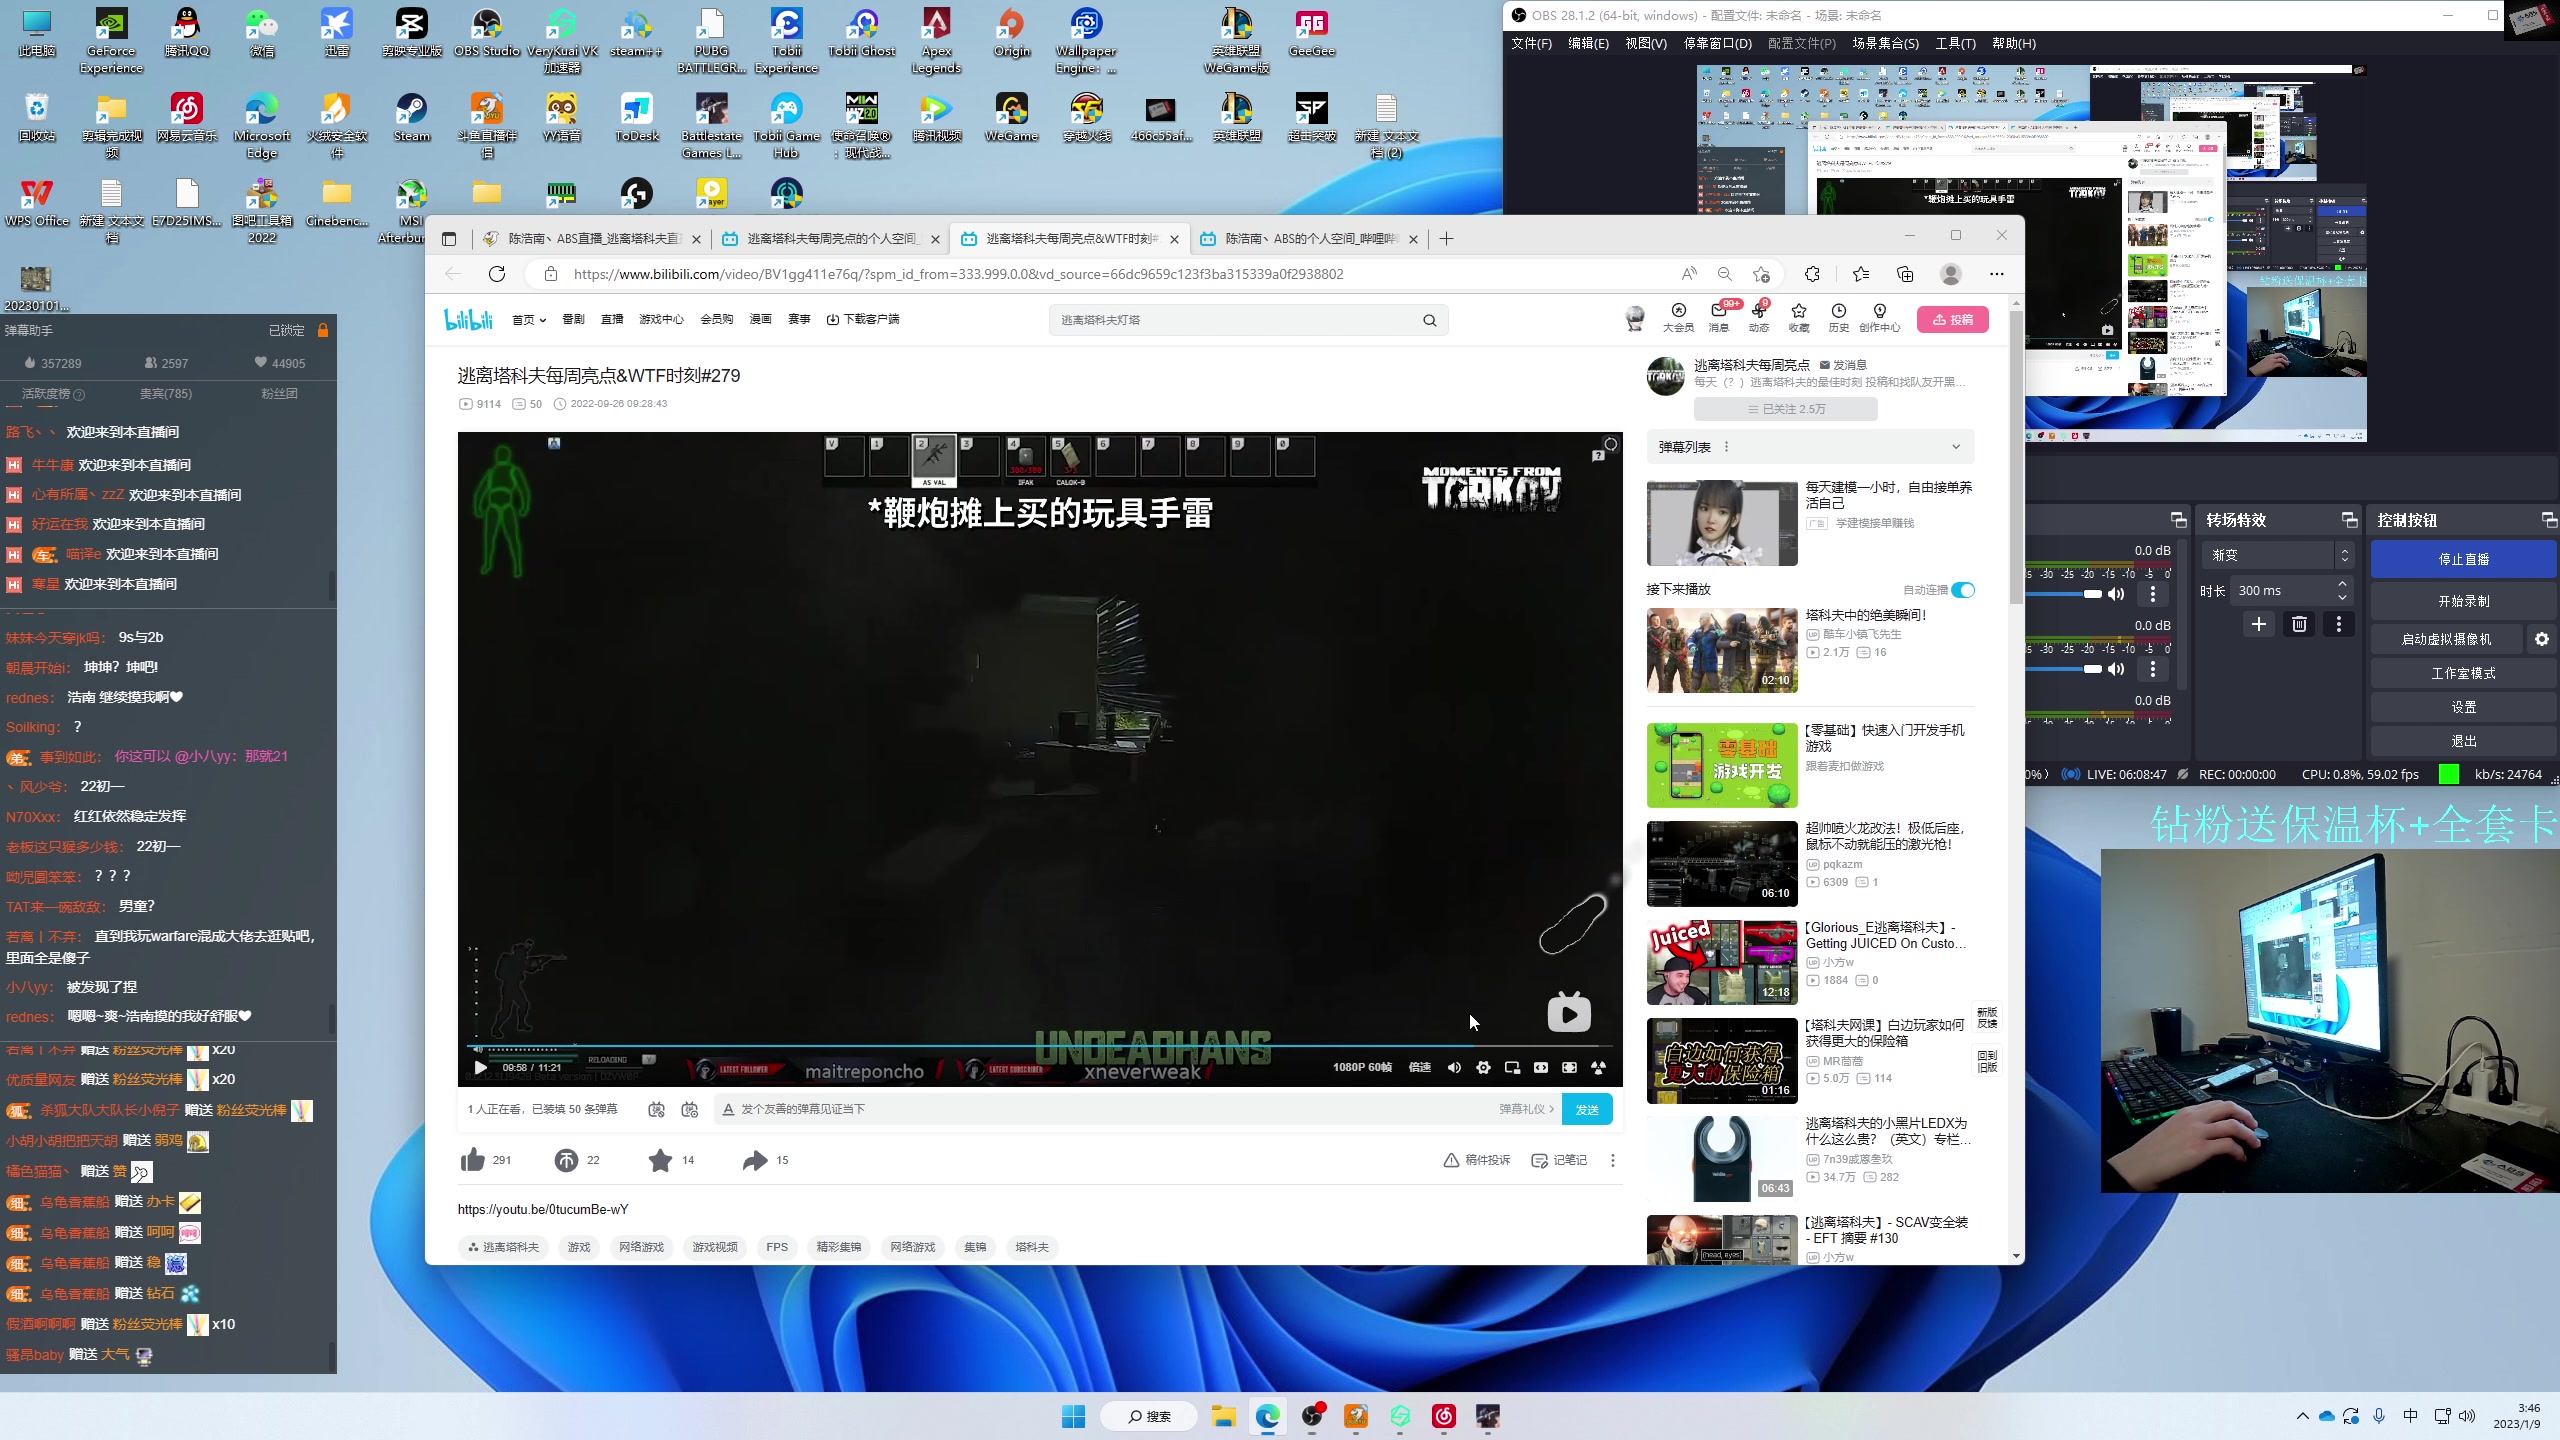2560x1440 pixels.
Task: Open 创作中心 icon in Bilibili header
Action: [x=1879, y=317]
